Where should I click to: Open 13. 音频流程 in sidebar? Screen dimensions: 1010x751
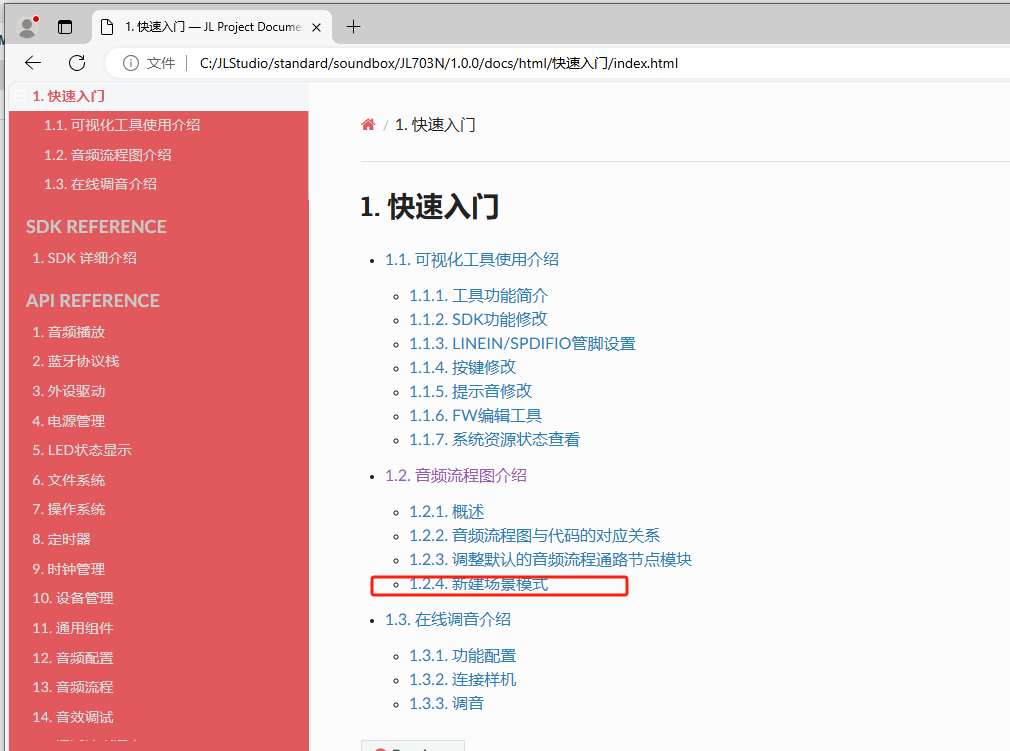click(73, 687)
